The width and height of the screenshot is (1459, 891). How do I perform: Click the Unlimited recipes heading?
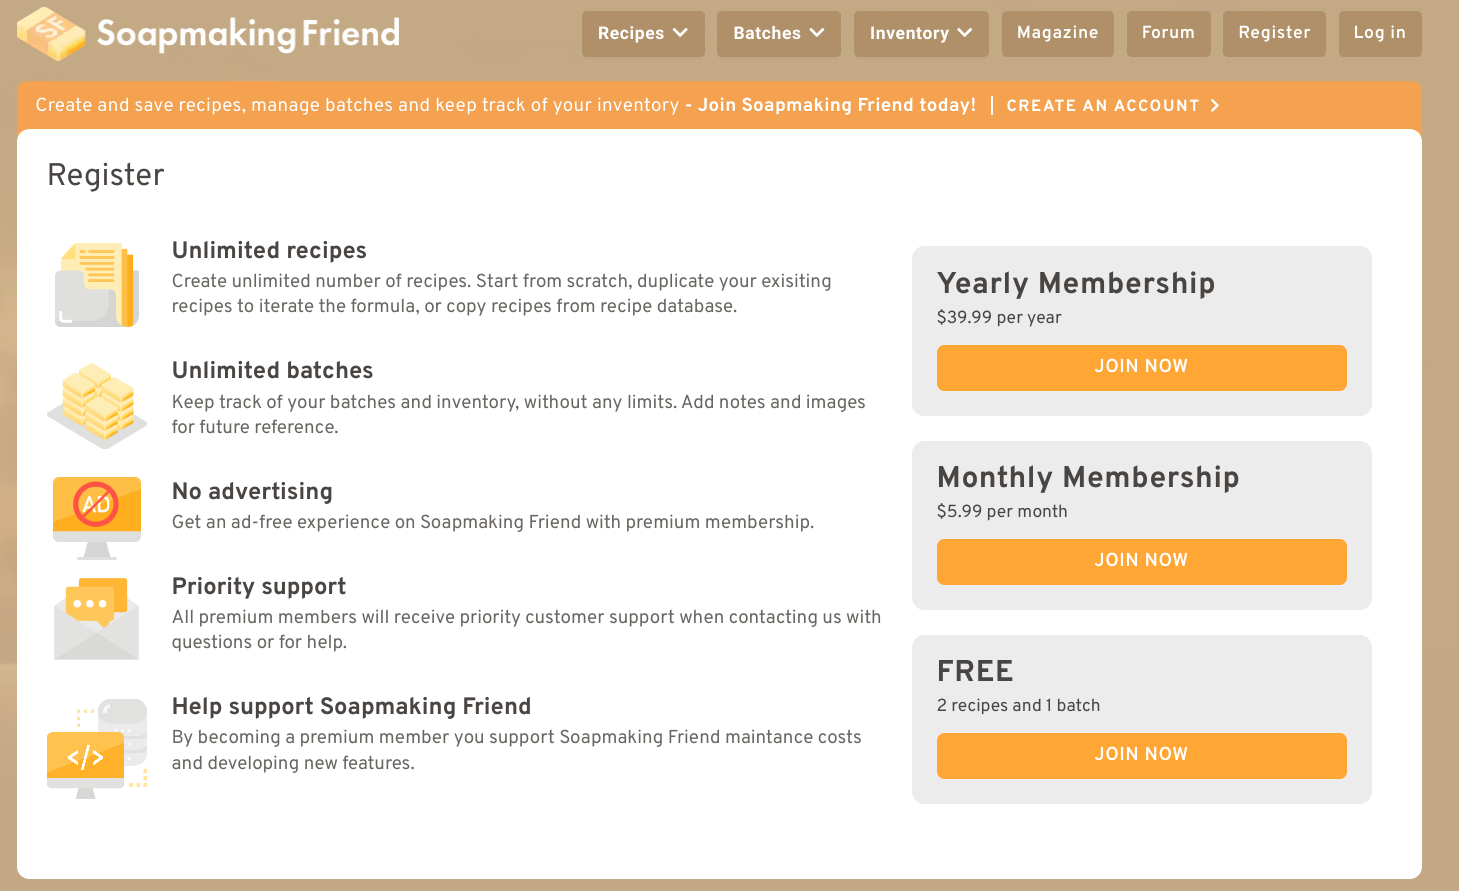point(269,250)
